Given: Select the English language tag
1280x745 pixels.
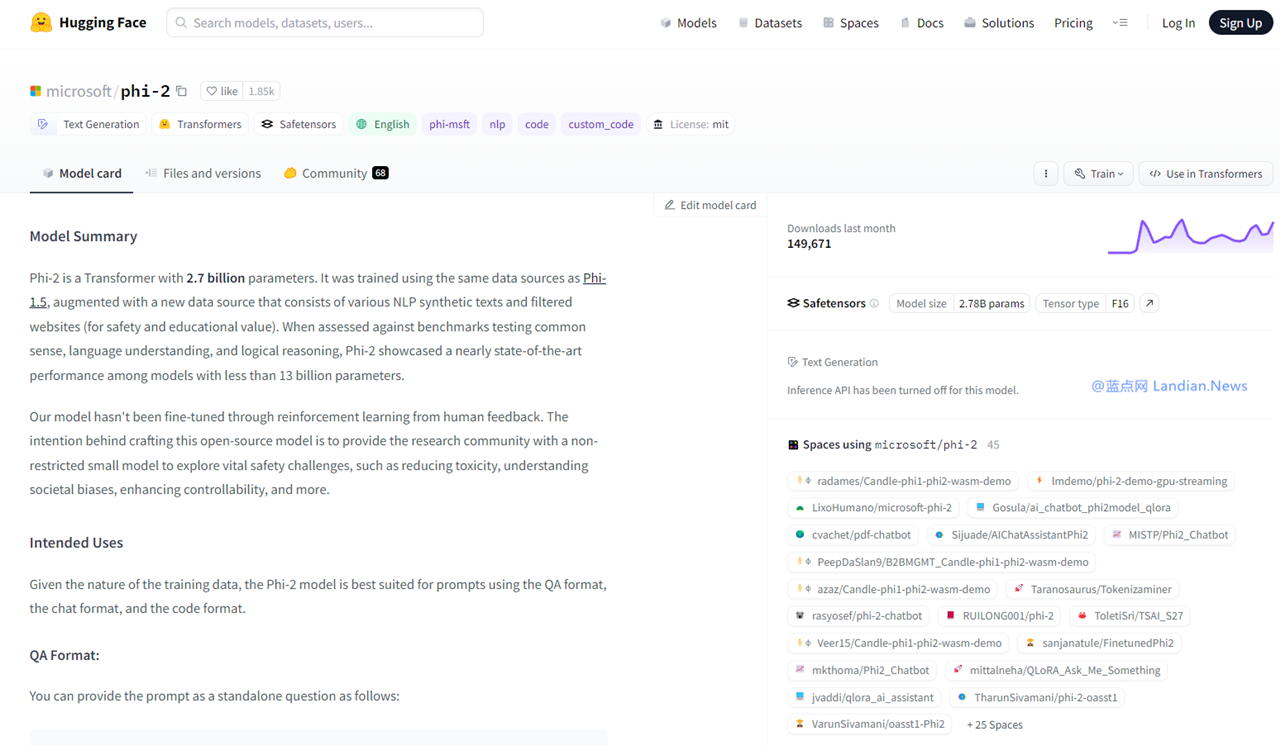Looking at the screenshot, I should [x=383, y=124].
